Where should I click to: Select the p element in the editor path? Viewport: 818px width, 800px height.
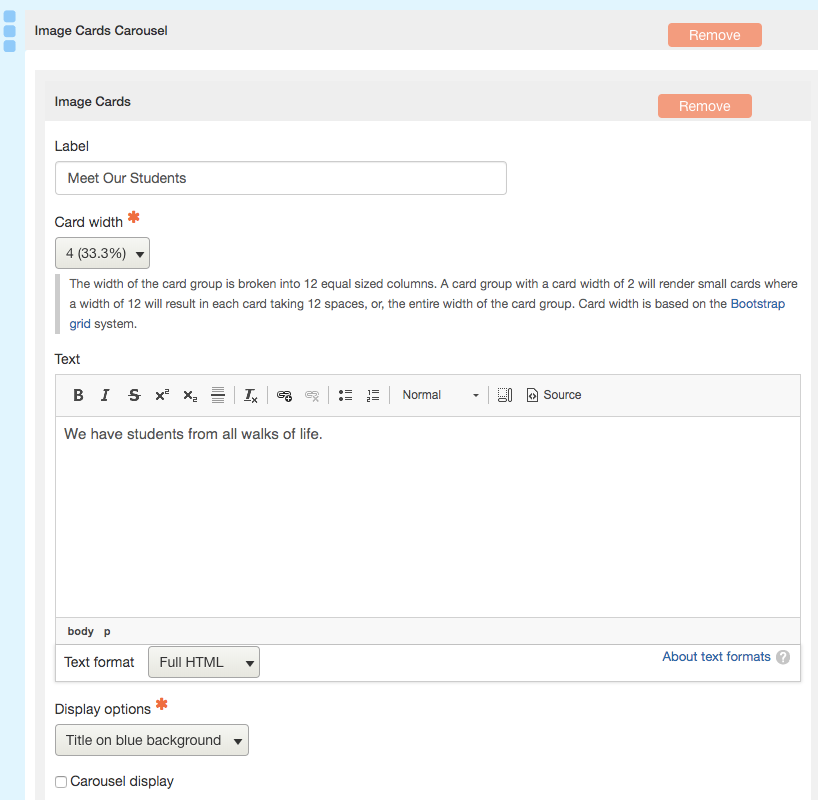pos(106,630)
